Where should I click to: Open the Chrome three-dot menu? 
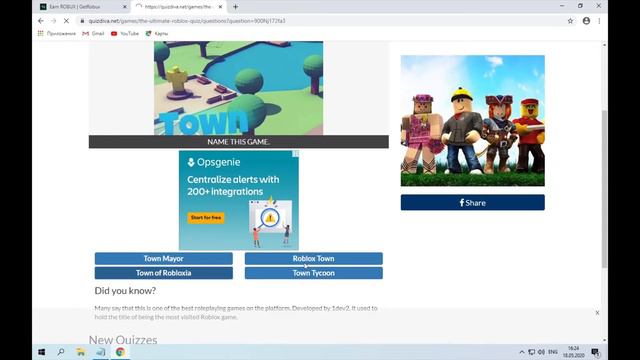coord(599,21)
